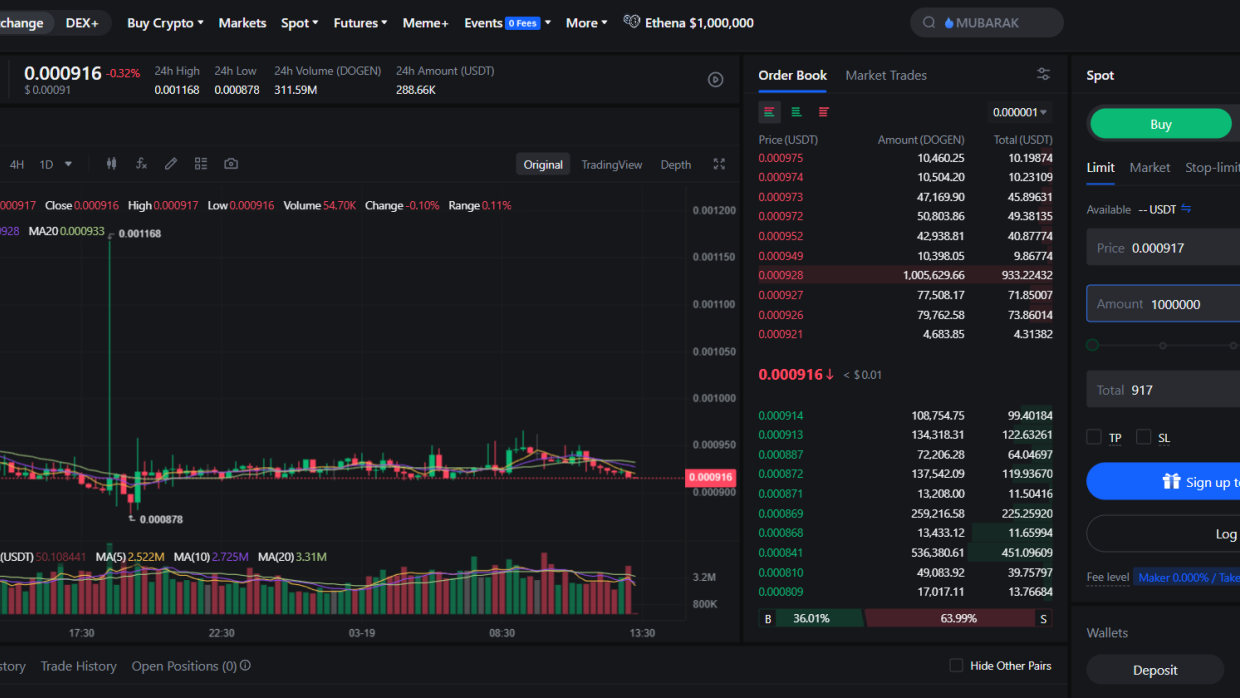Enable the SL checkbox

pyautogui.click(x=1144, y=437)
